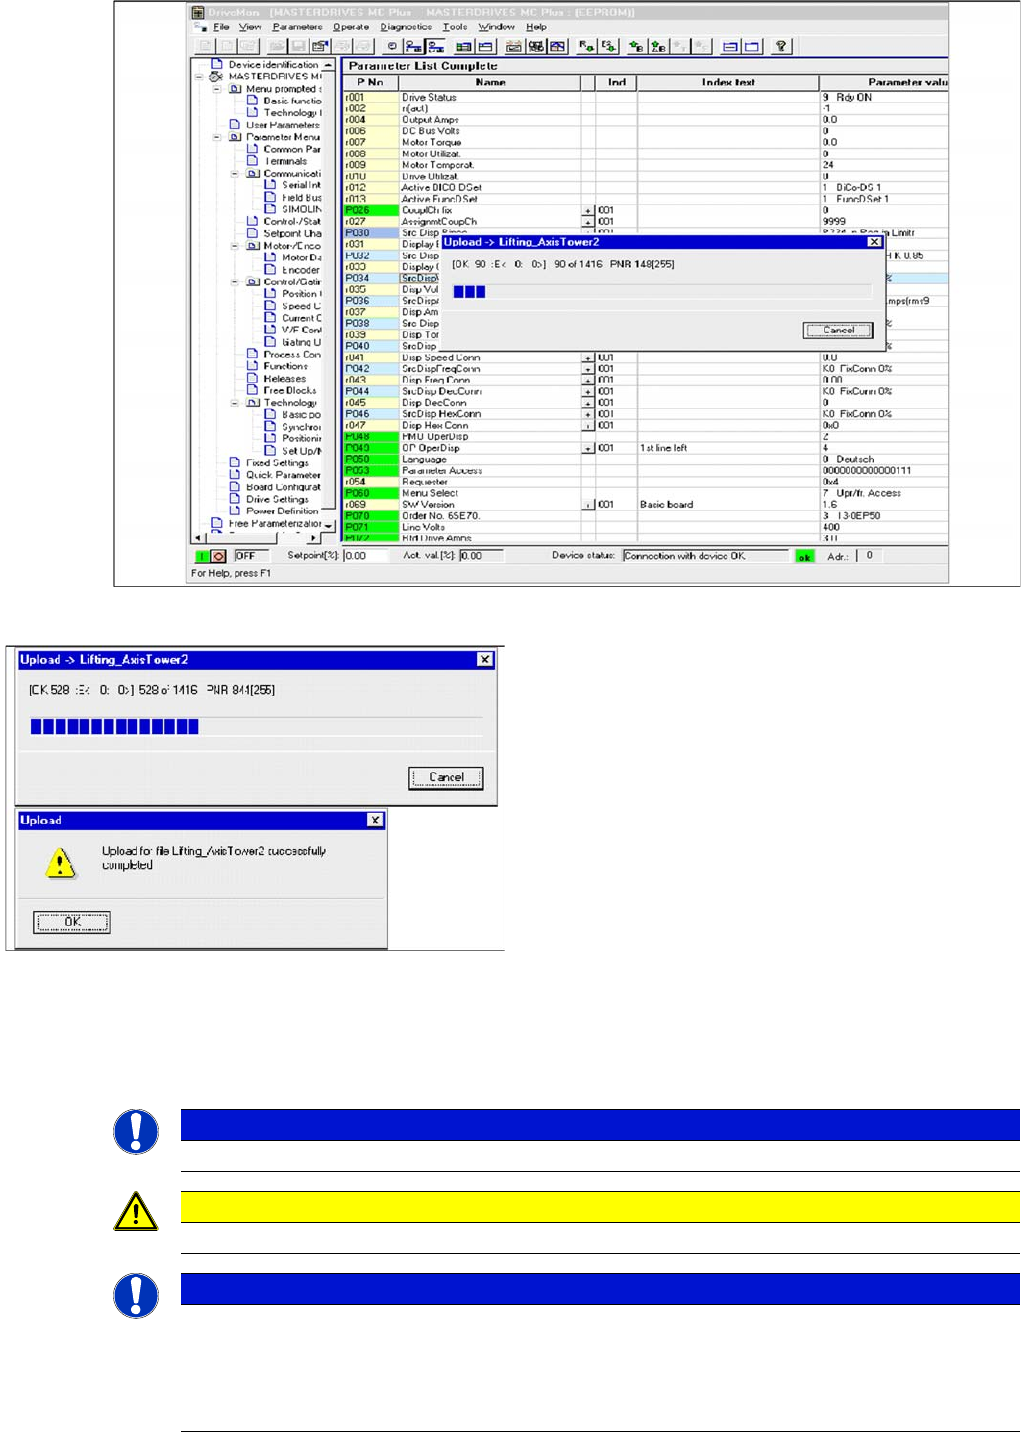The height and width of the screenshot is (1432, 1021).
Task: Toggle the red O drive-off button
Action: 218,556
